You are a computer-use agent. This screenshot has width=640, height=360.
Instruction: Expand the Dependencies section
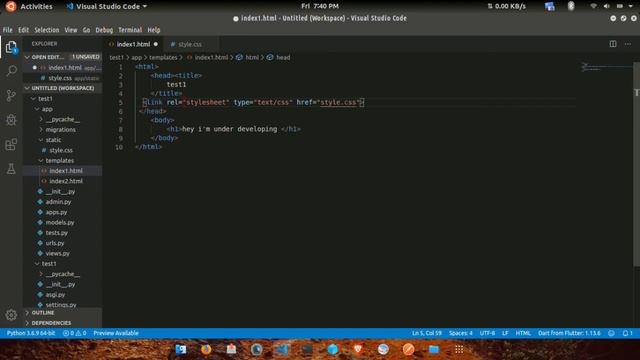coord(62,323)
